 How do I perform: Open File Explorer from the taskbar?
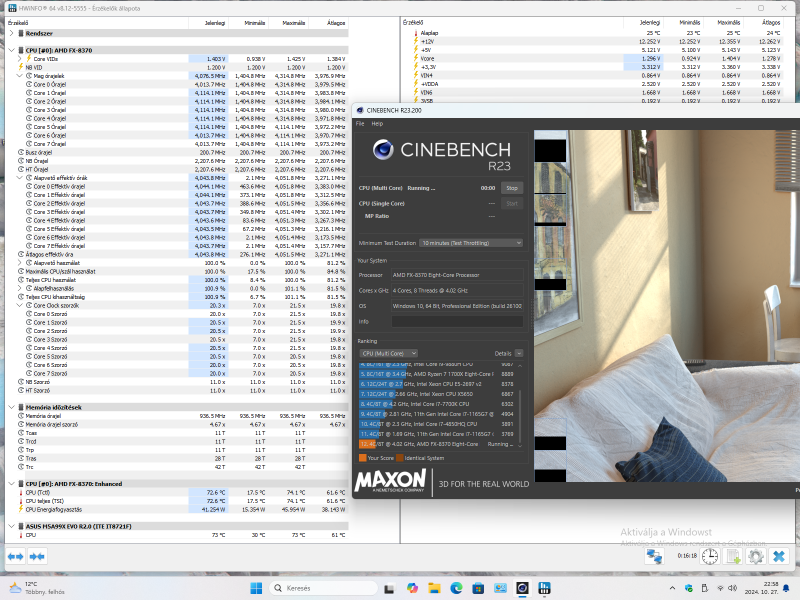(434, 588)
